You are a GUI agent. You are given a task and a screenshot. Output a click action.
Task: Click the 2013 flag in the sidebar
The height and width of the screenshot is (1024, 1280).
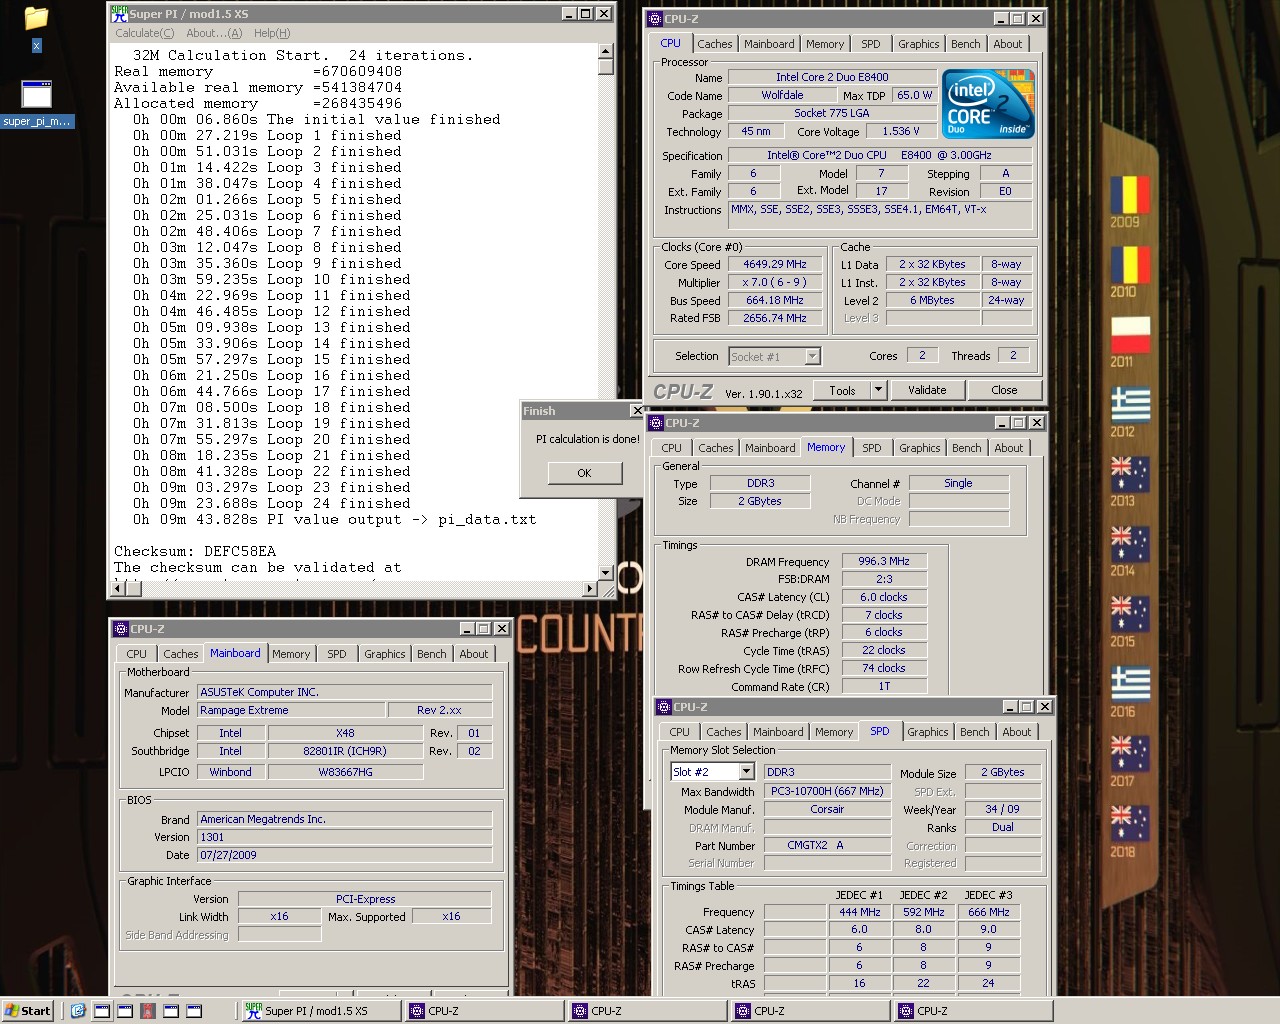pyautogui.click(x=1130, y=474)
